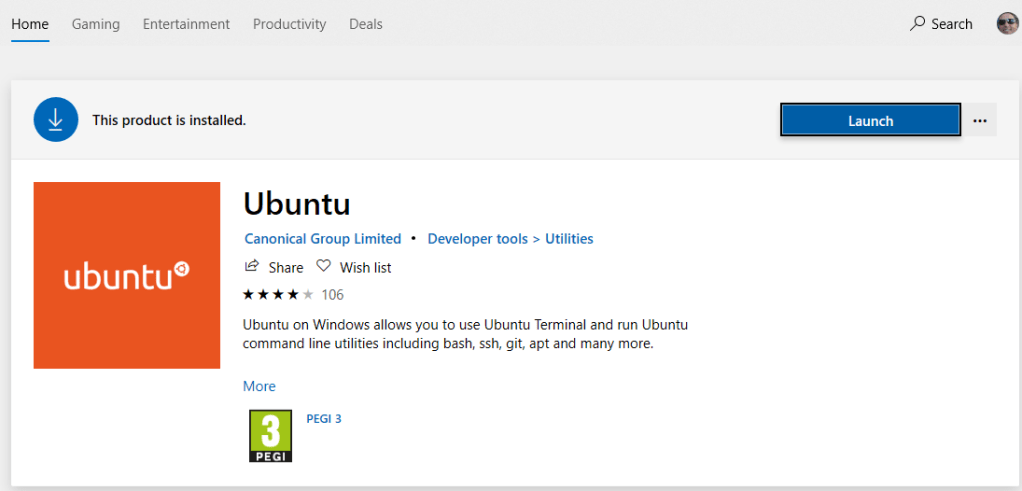
Task: Open the PEGI 3 text link
Action: (x=324, y=419)
